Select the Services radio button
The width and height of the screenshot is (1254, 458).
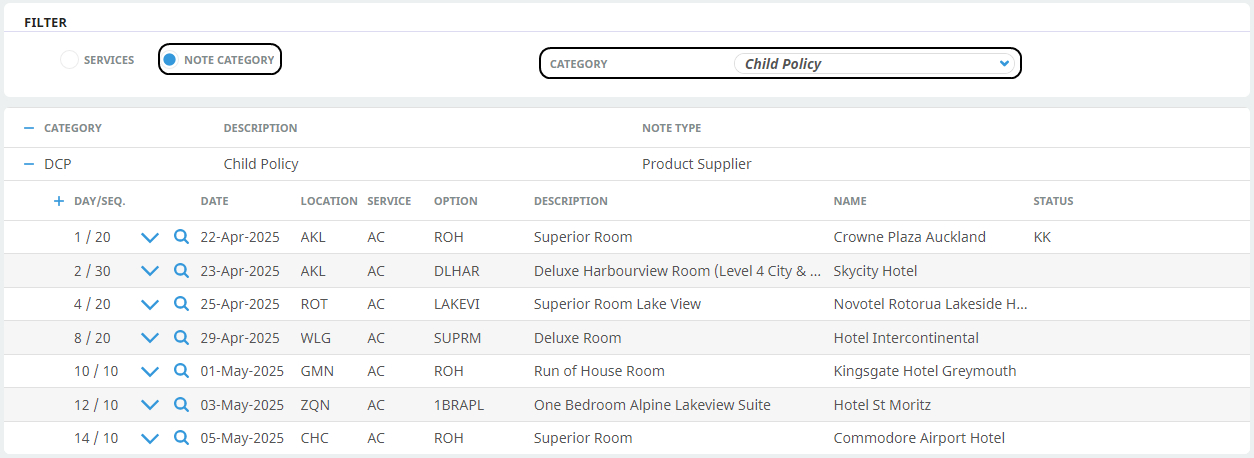69,60
